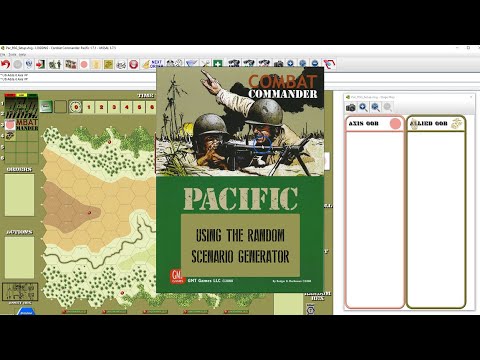Image resolution: width=480 pixels, height=360 pixels.
Task: Click the red line-of-sight thread icon
Action: pyautogui.click(x=329, y=64)
